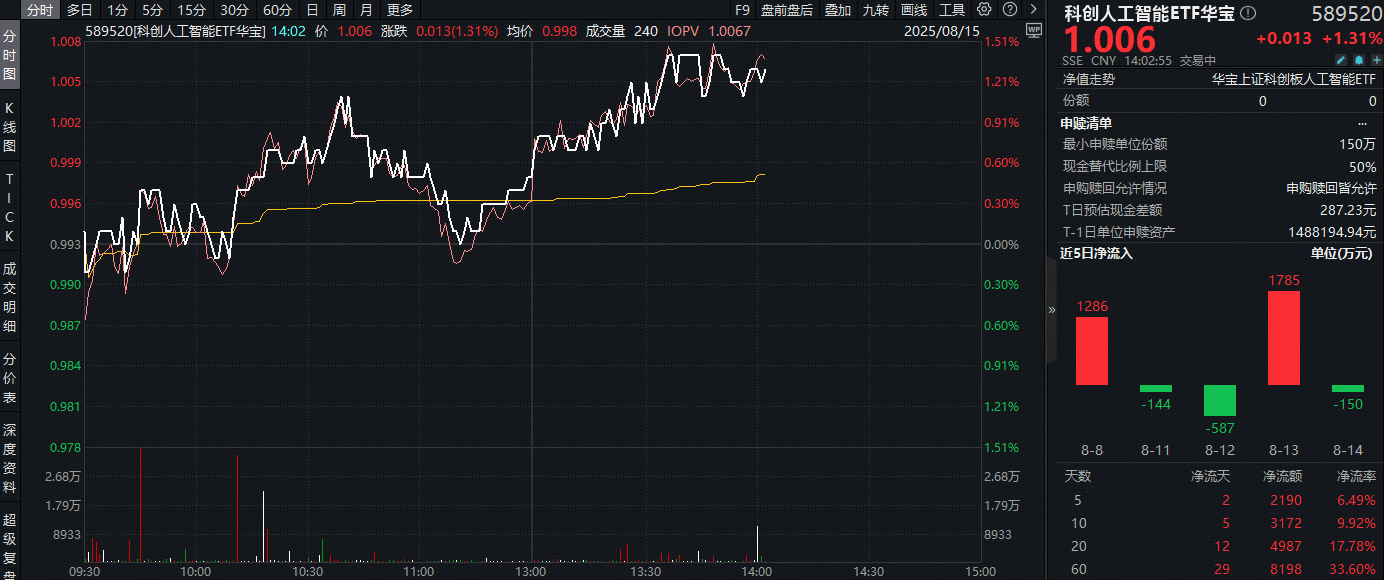
Task: Toggle the 九转 indicator
Action: point(876,10)
